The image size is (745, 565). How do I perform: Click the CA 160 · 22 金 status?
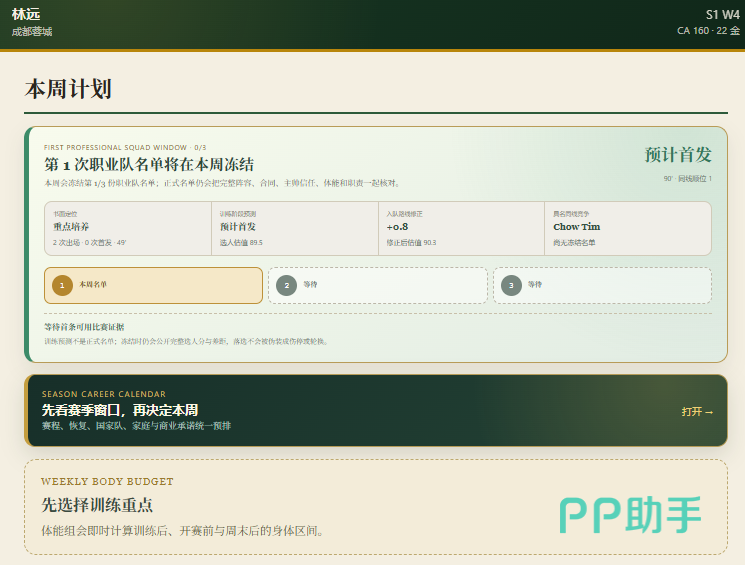708,31
